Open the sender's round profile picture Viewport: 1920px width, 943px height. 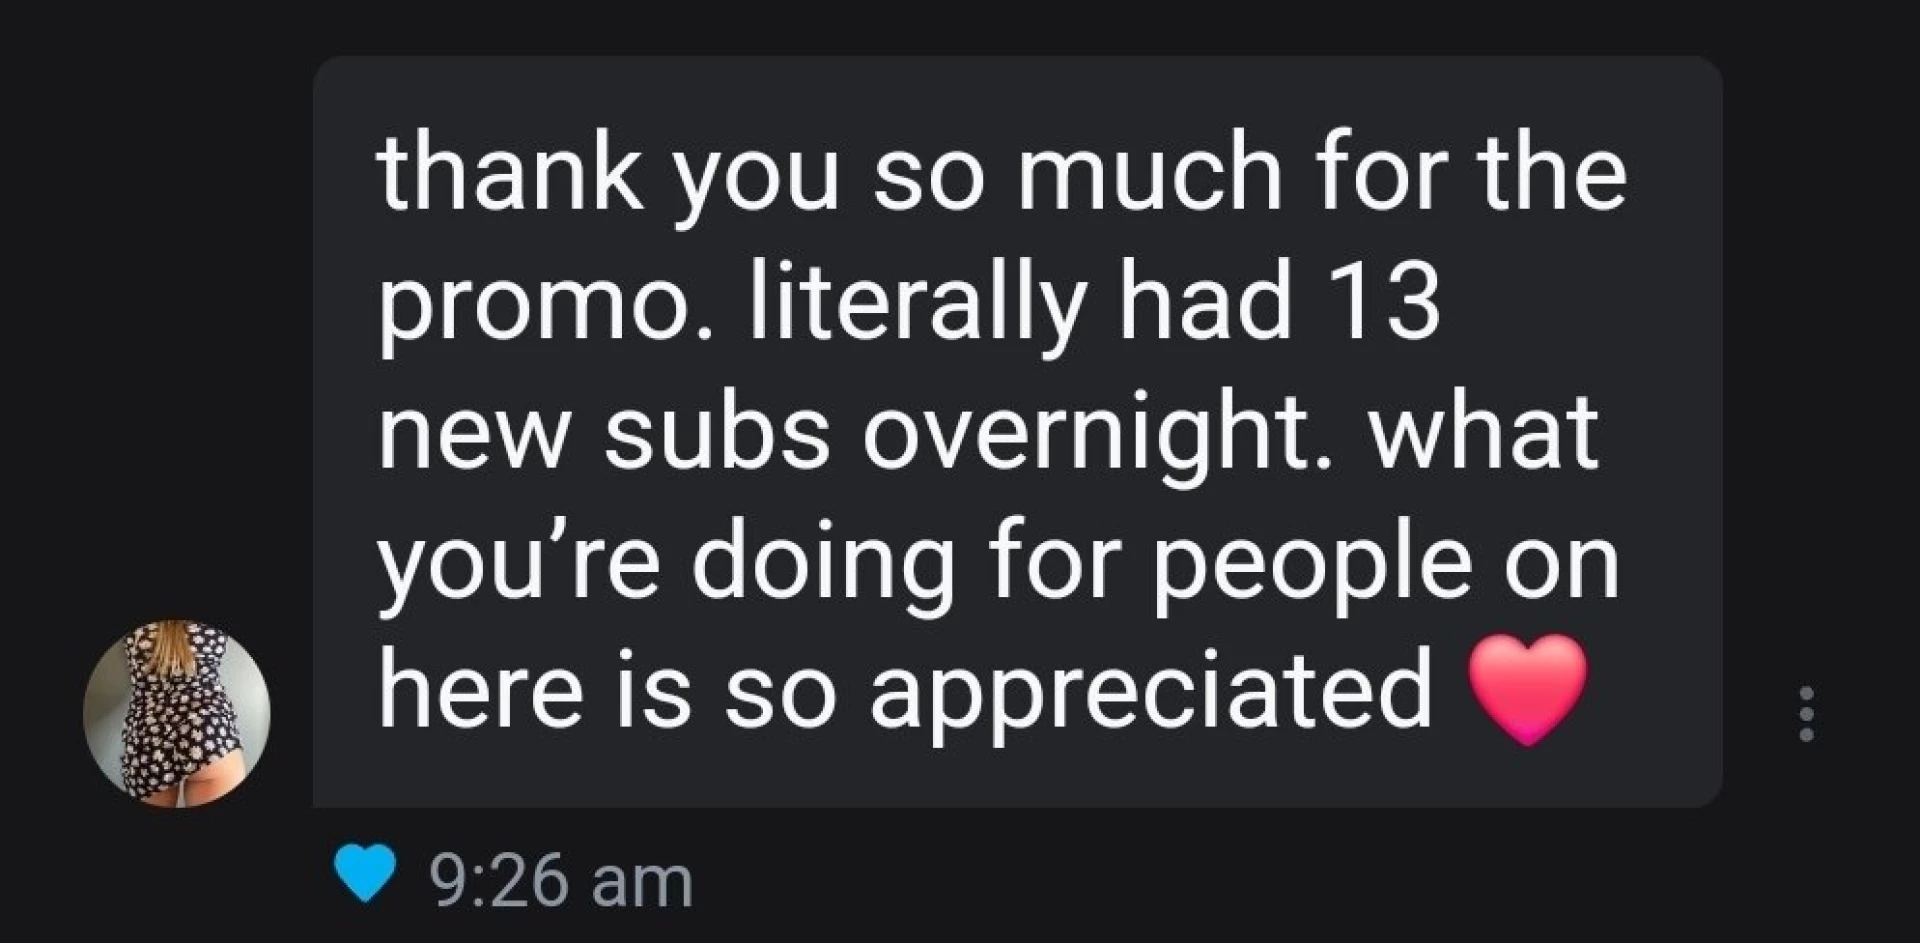point(177,712)
